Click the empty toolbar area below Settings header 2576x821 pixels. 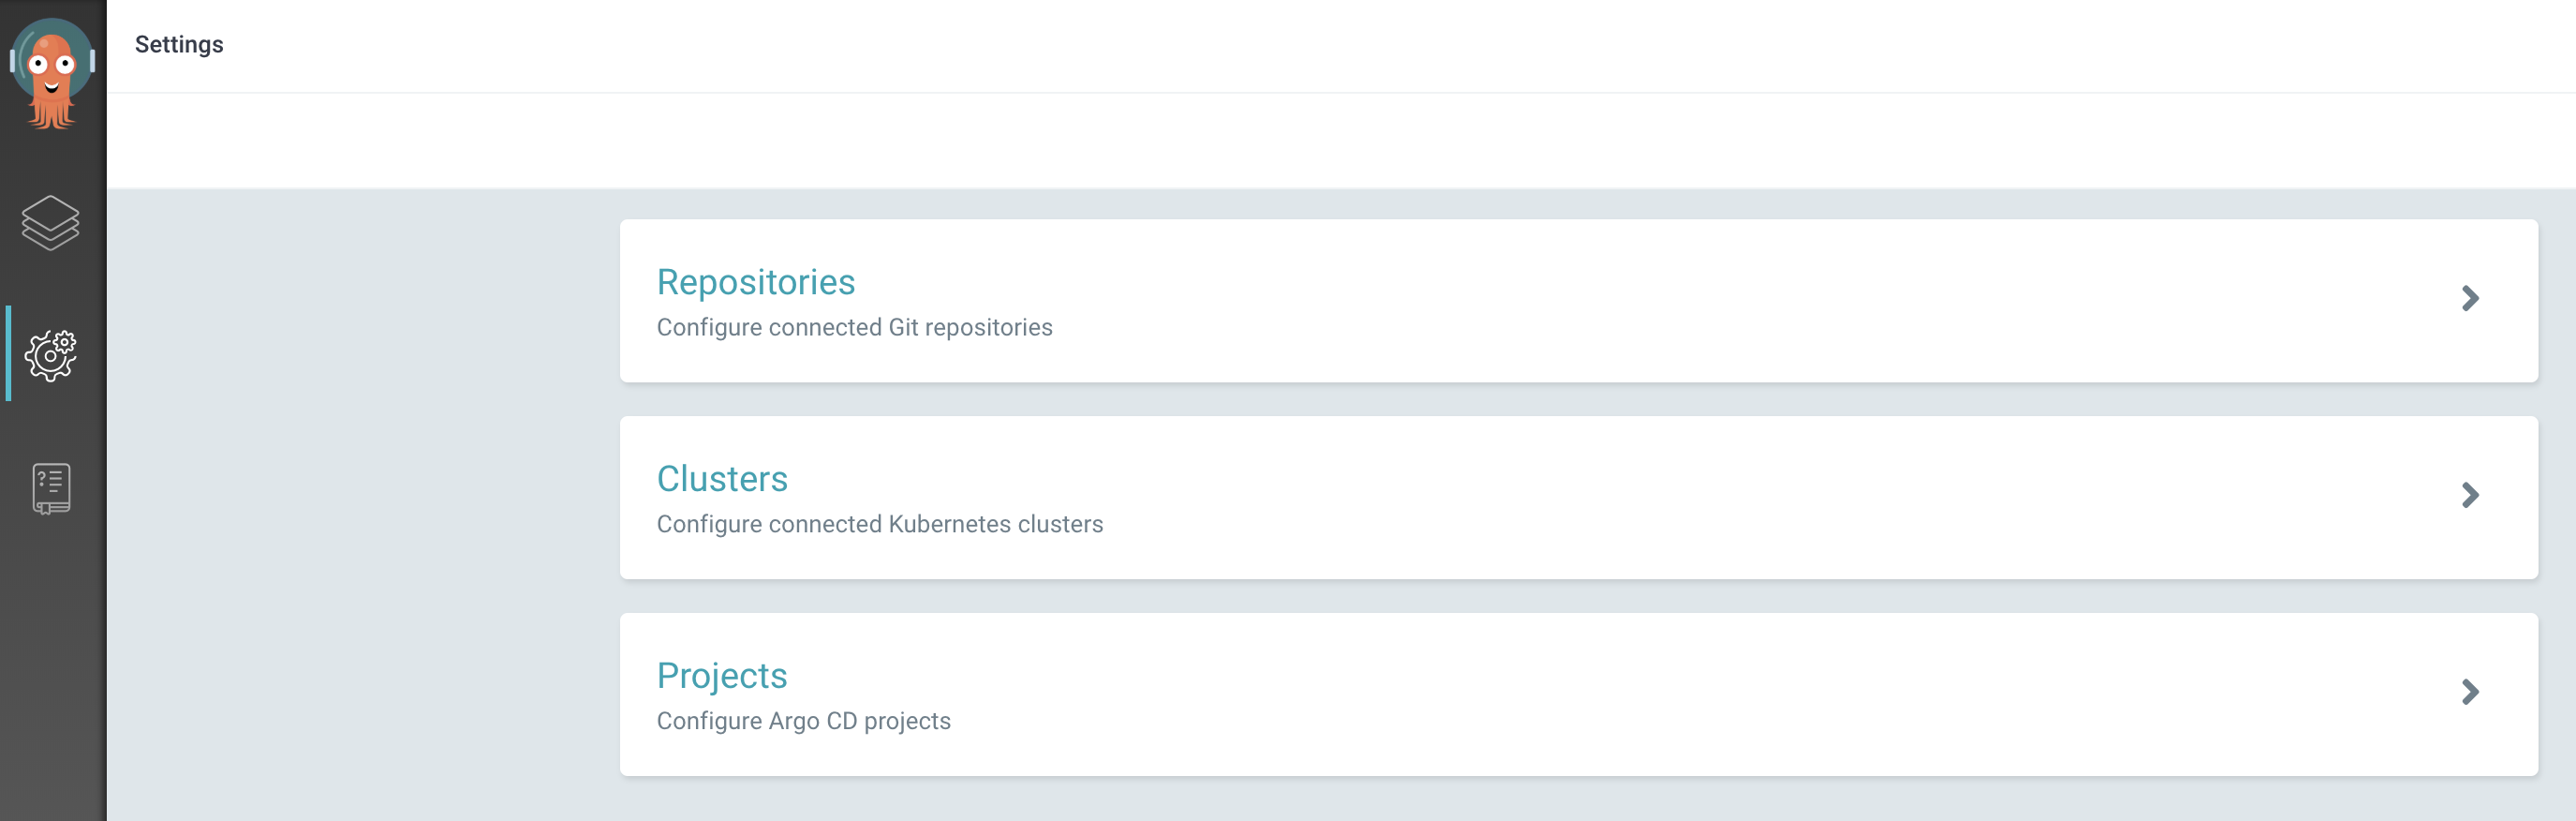(1341, 141)
